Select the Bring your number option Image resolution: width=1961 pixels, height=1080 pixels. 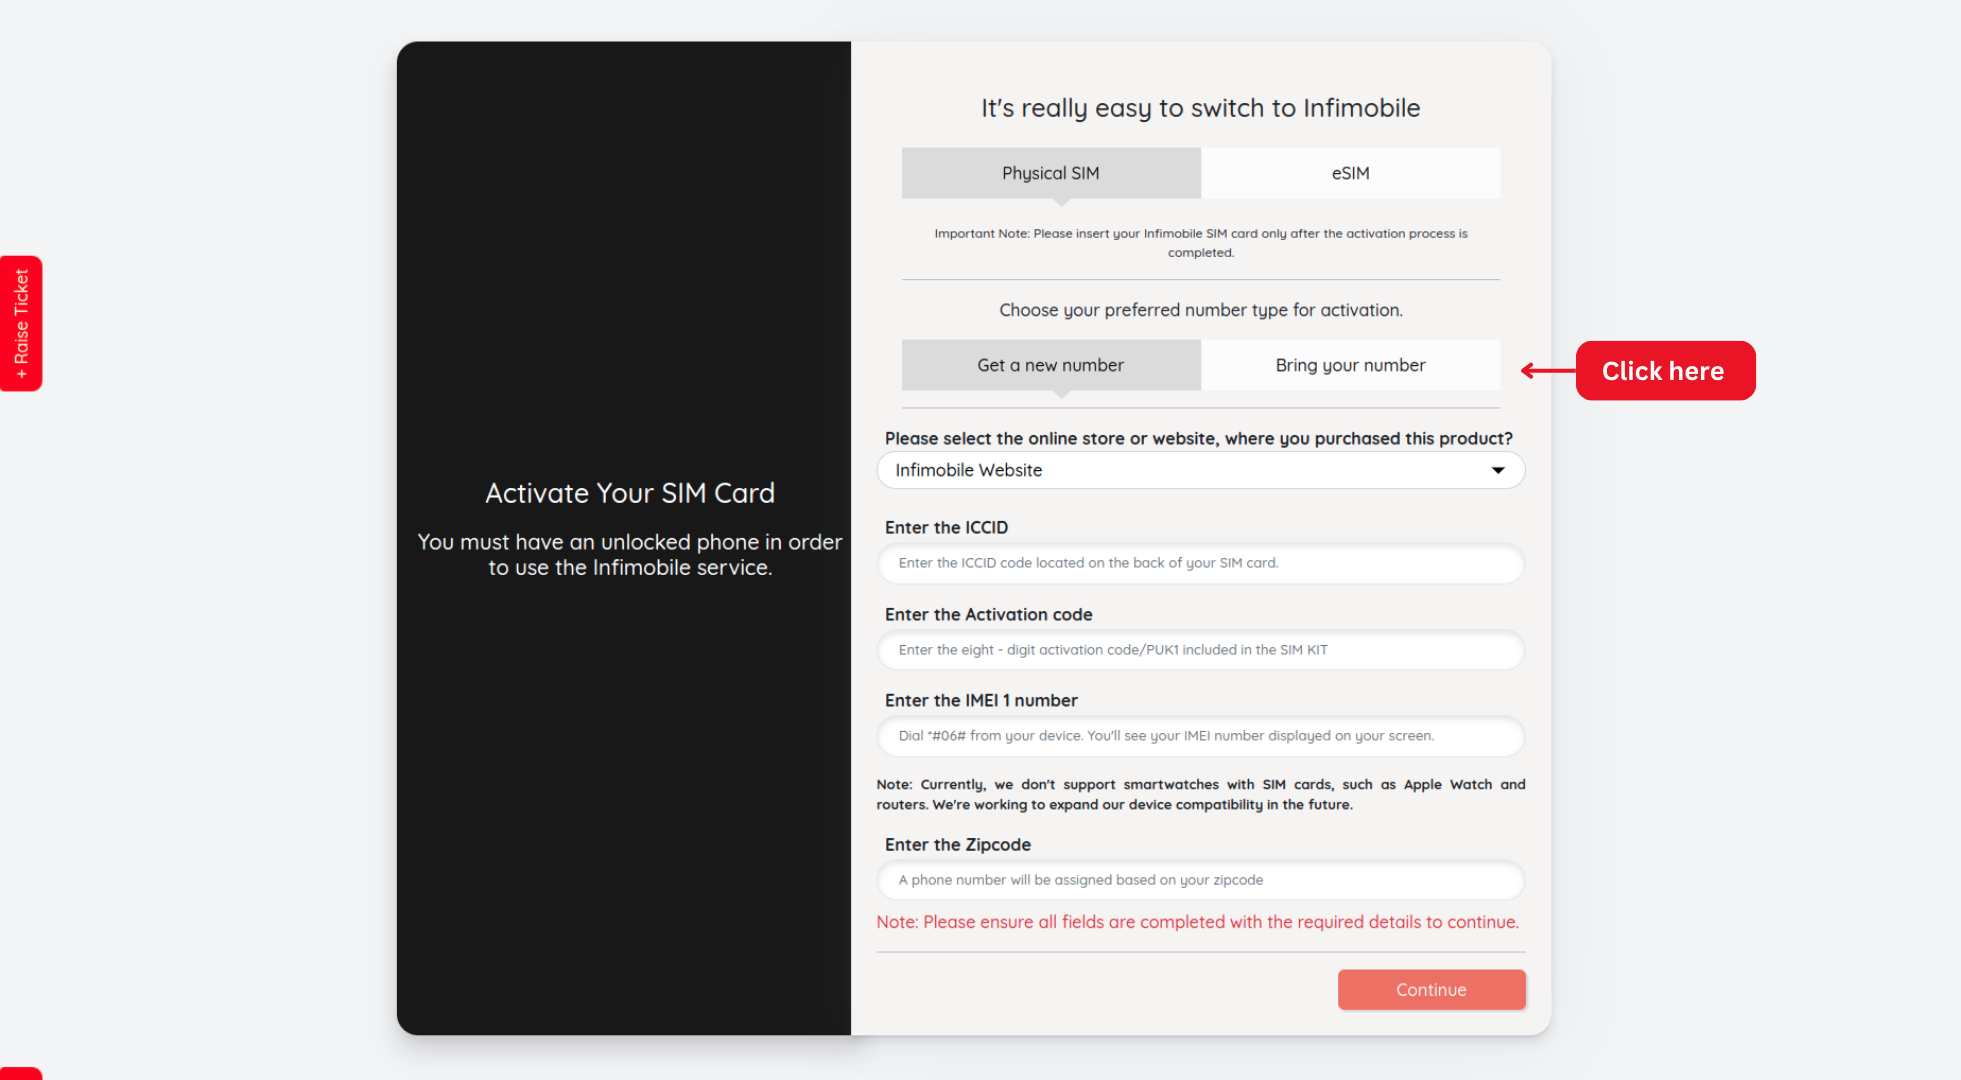point(1350,365)
